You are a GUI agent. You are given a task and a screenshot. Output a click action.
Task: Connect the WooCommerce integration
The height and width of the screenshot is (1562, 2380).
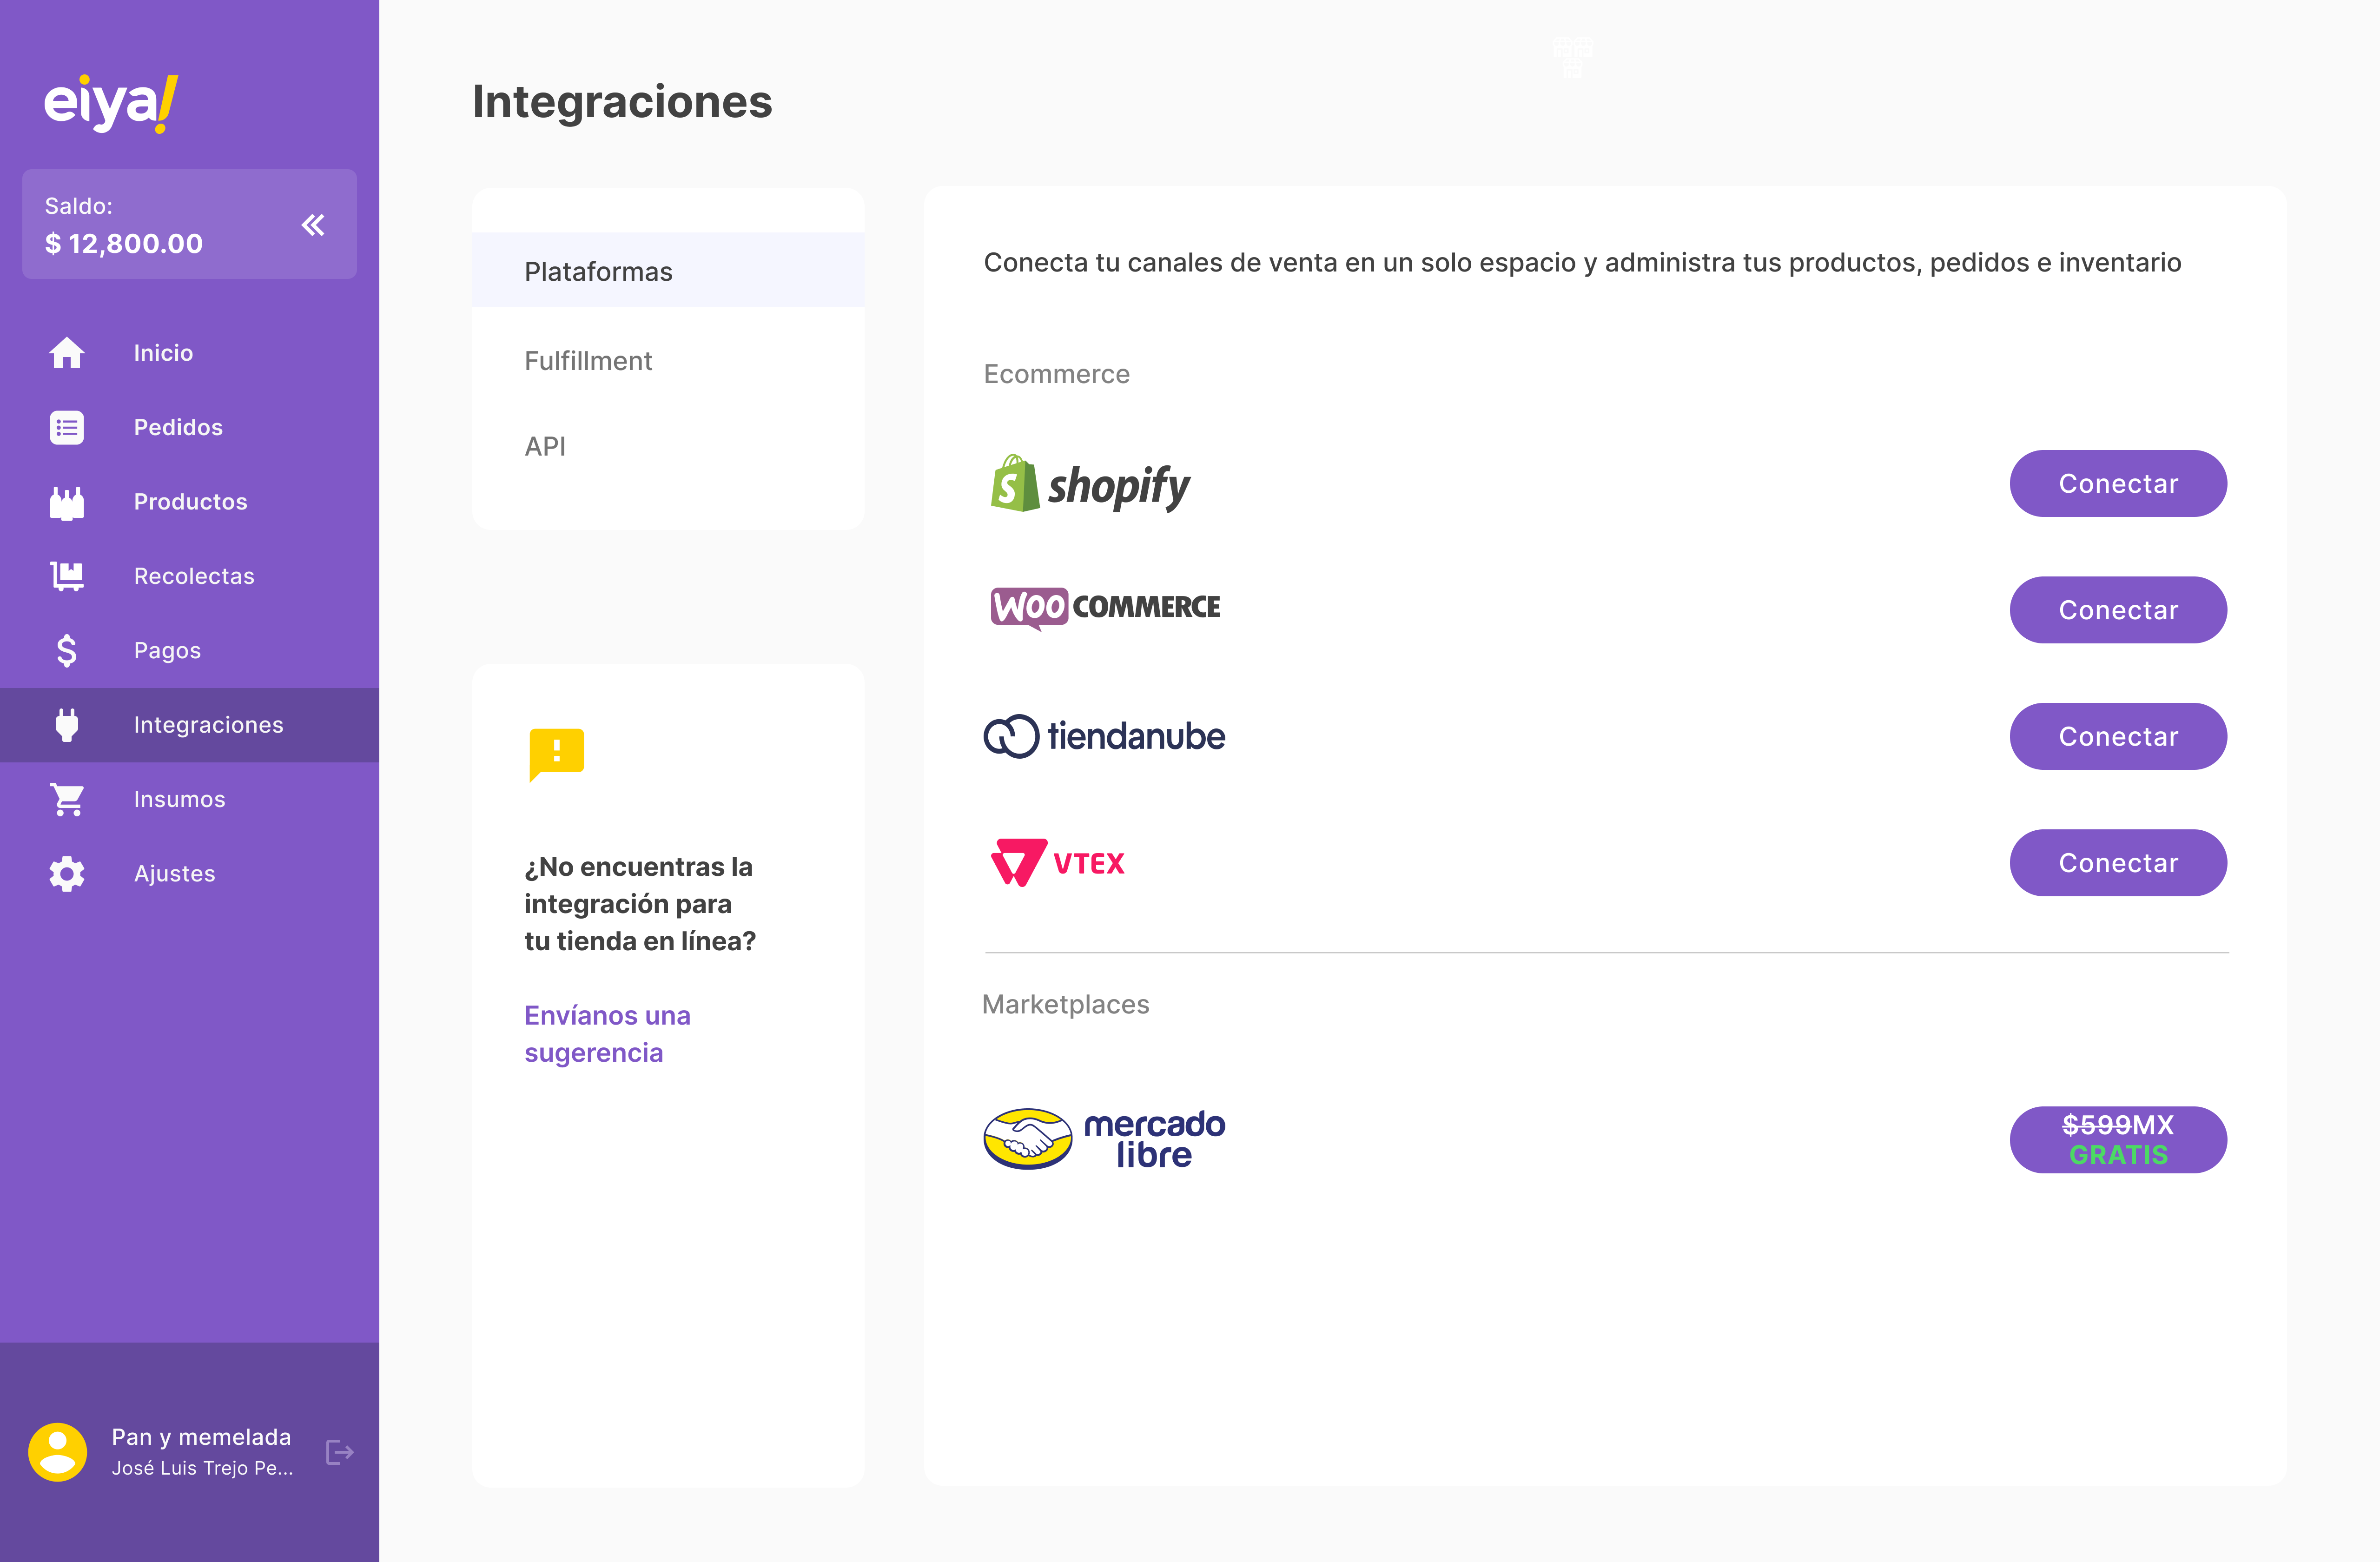2118,610
